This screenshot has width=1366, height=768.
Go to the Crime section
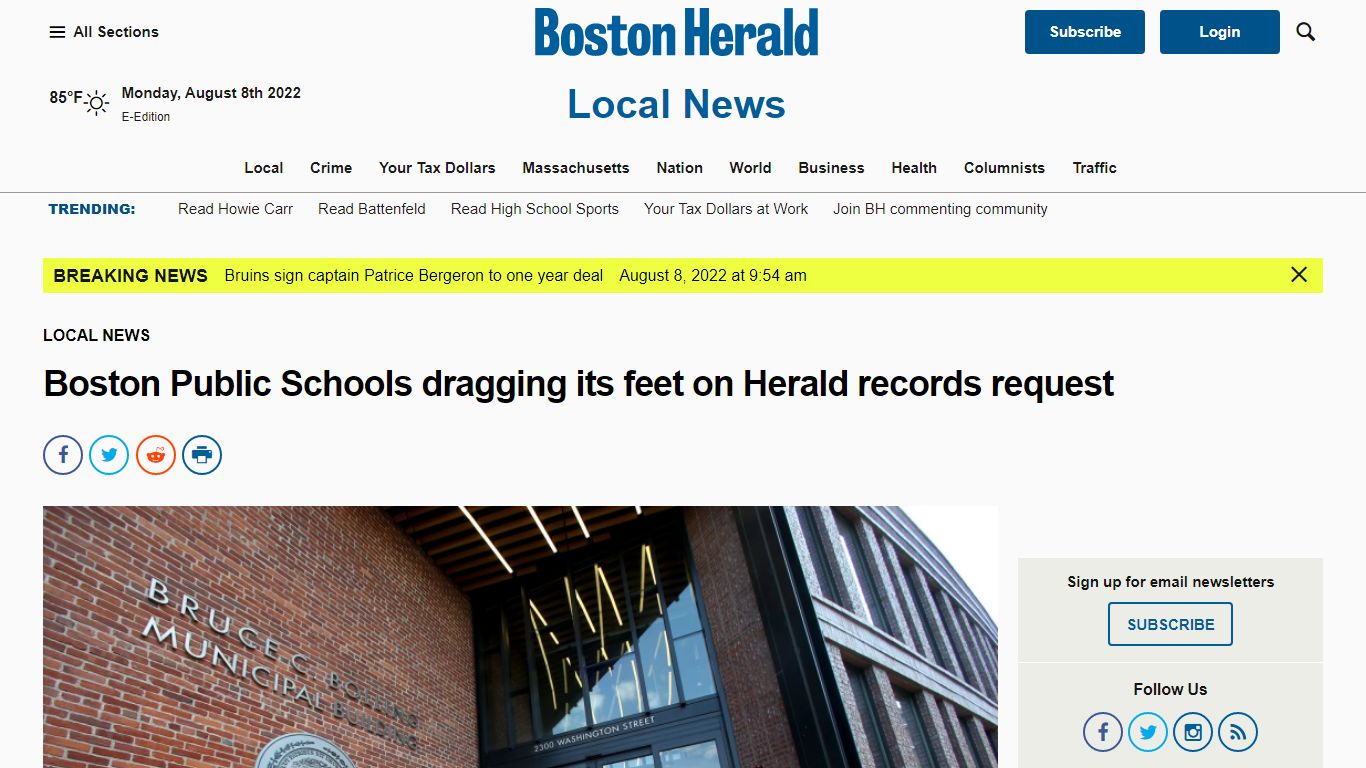click(331, 168)
